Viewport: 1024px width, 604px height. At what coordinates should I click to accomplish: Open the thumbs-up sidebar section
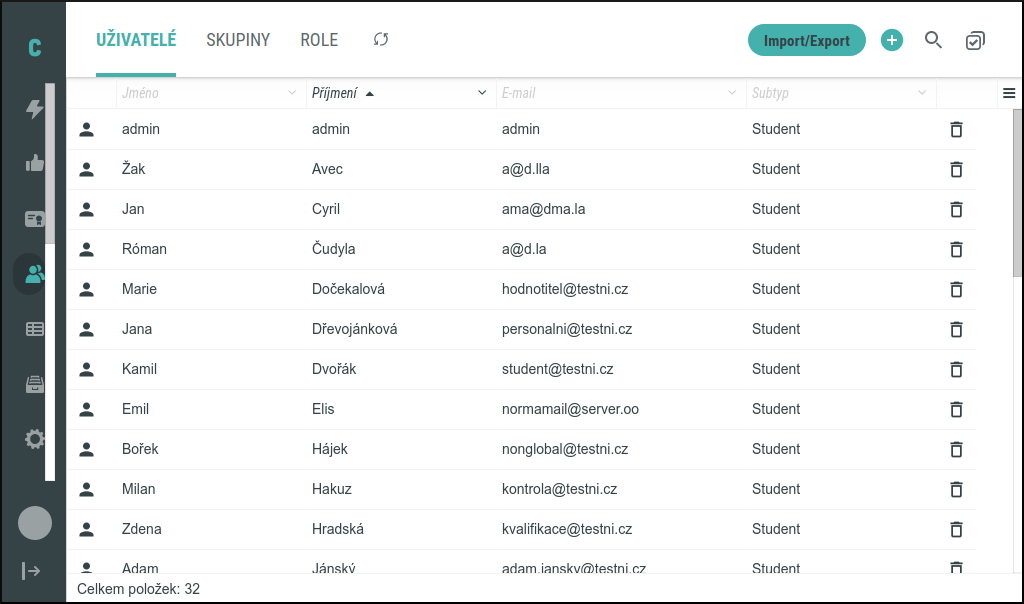[35, 163]
